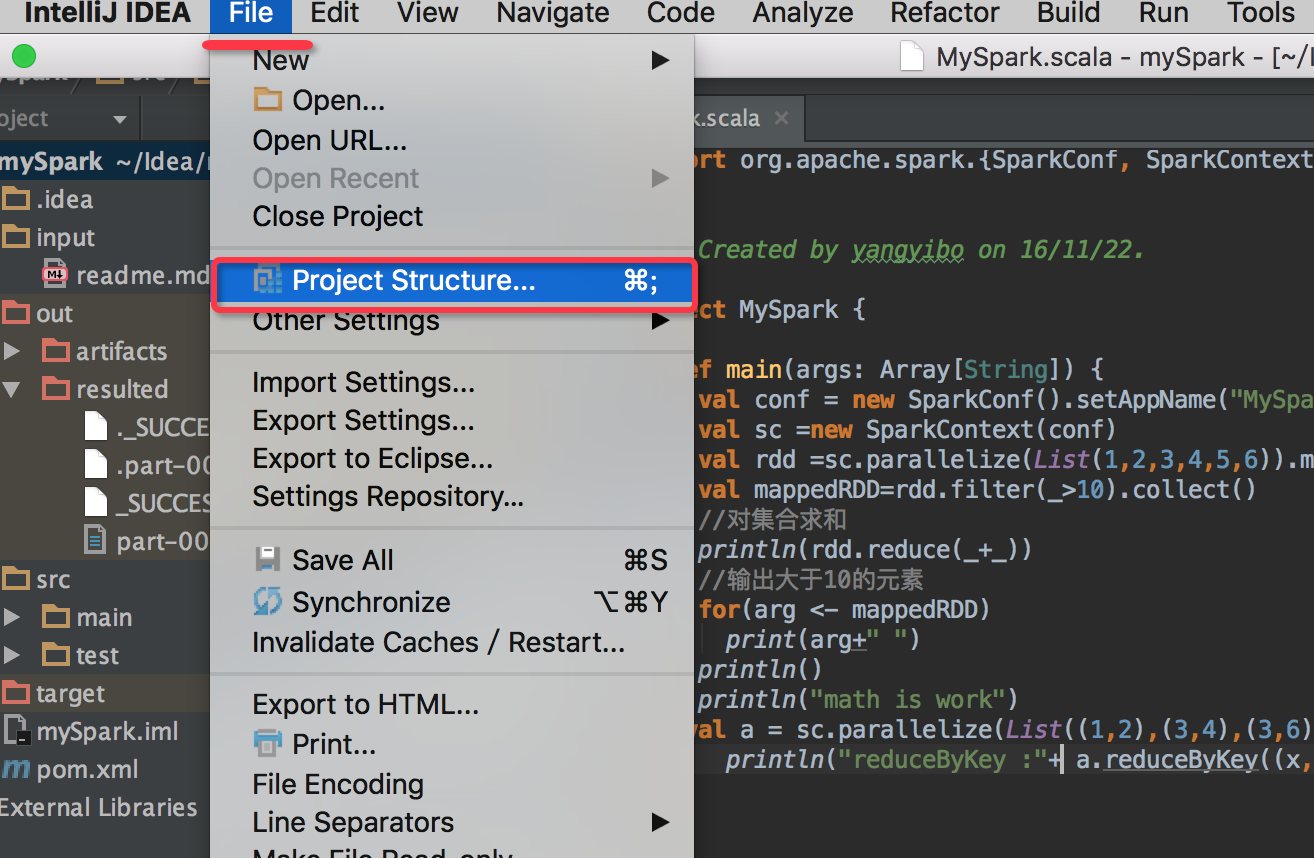Expand the main folder arrow
1314x858 pixels.
tap(12, 617)
